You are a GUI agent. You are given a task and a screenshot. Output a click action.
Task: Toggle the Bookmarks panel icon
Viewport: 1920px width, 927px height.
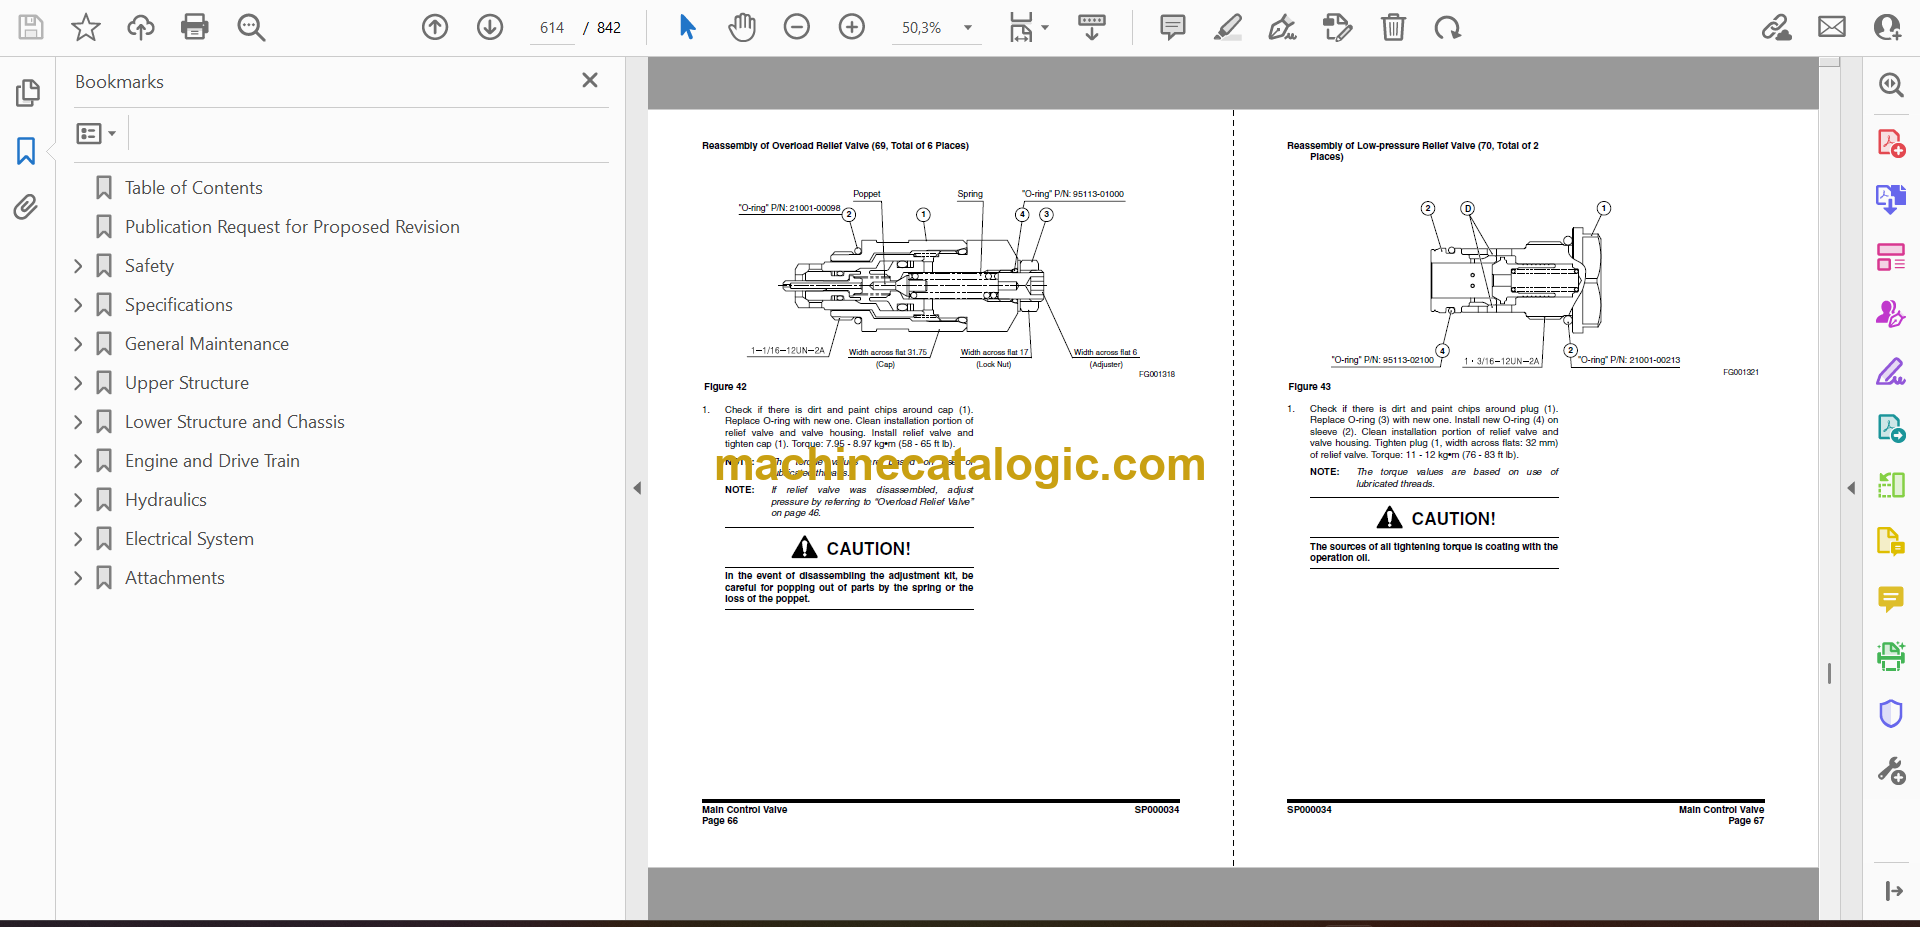(27, 151)
